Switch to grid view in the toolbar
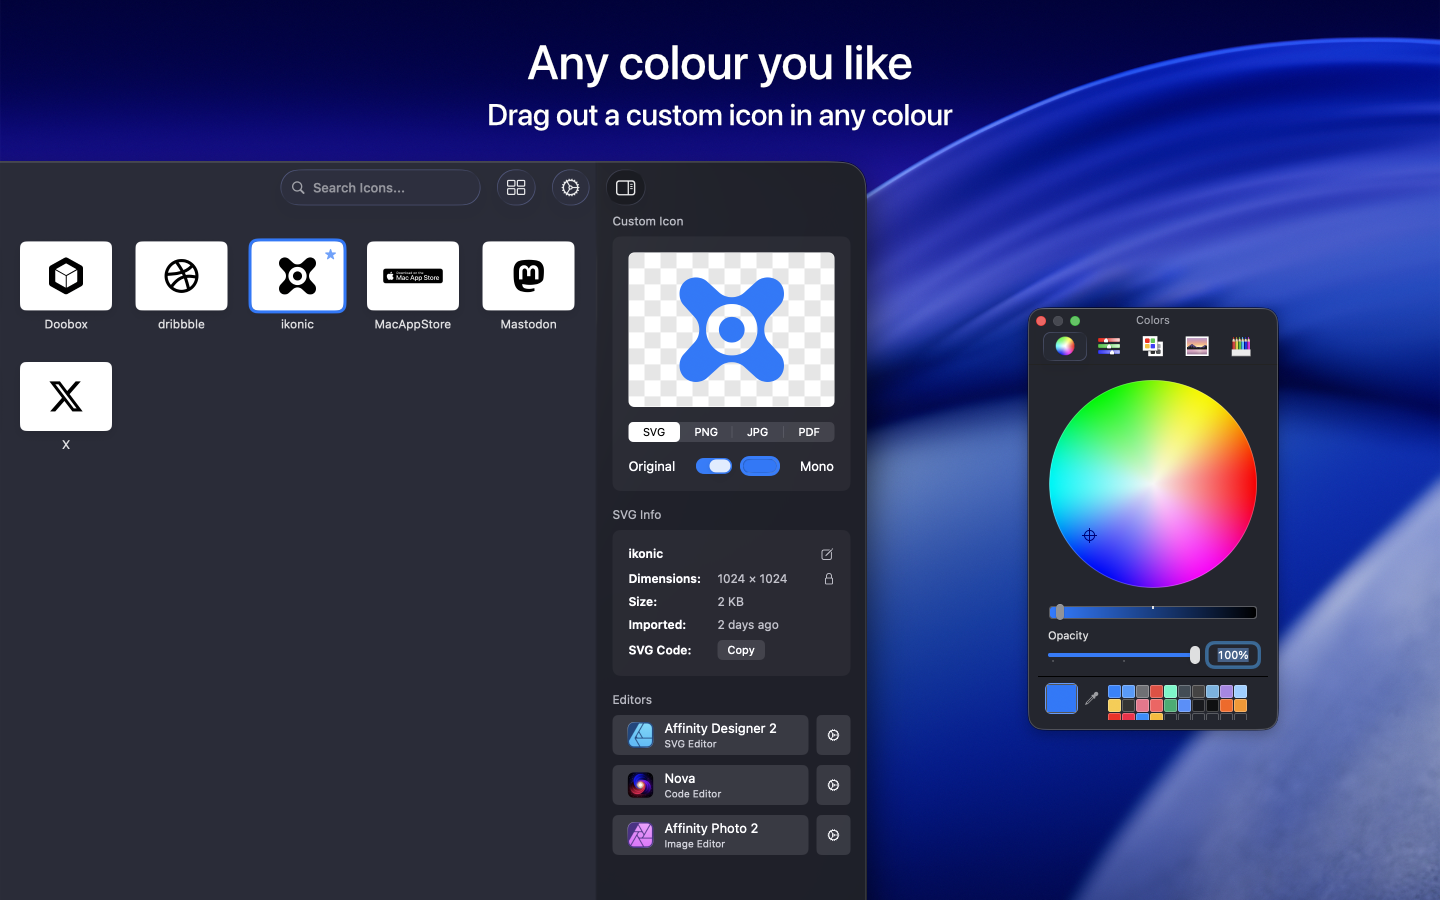Image resolution: width=1440 pixels, height=900 pixels. pyautogui.click(x=516, y=188)
